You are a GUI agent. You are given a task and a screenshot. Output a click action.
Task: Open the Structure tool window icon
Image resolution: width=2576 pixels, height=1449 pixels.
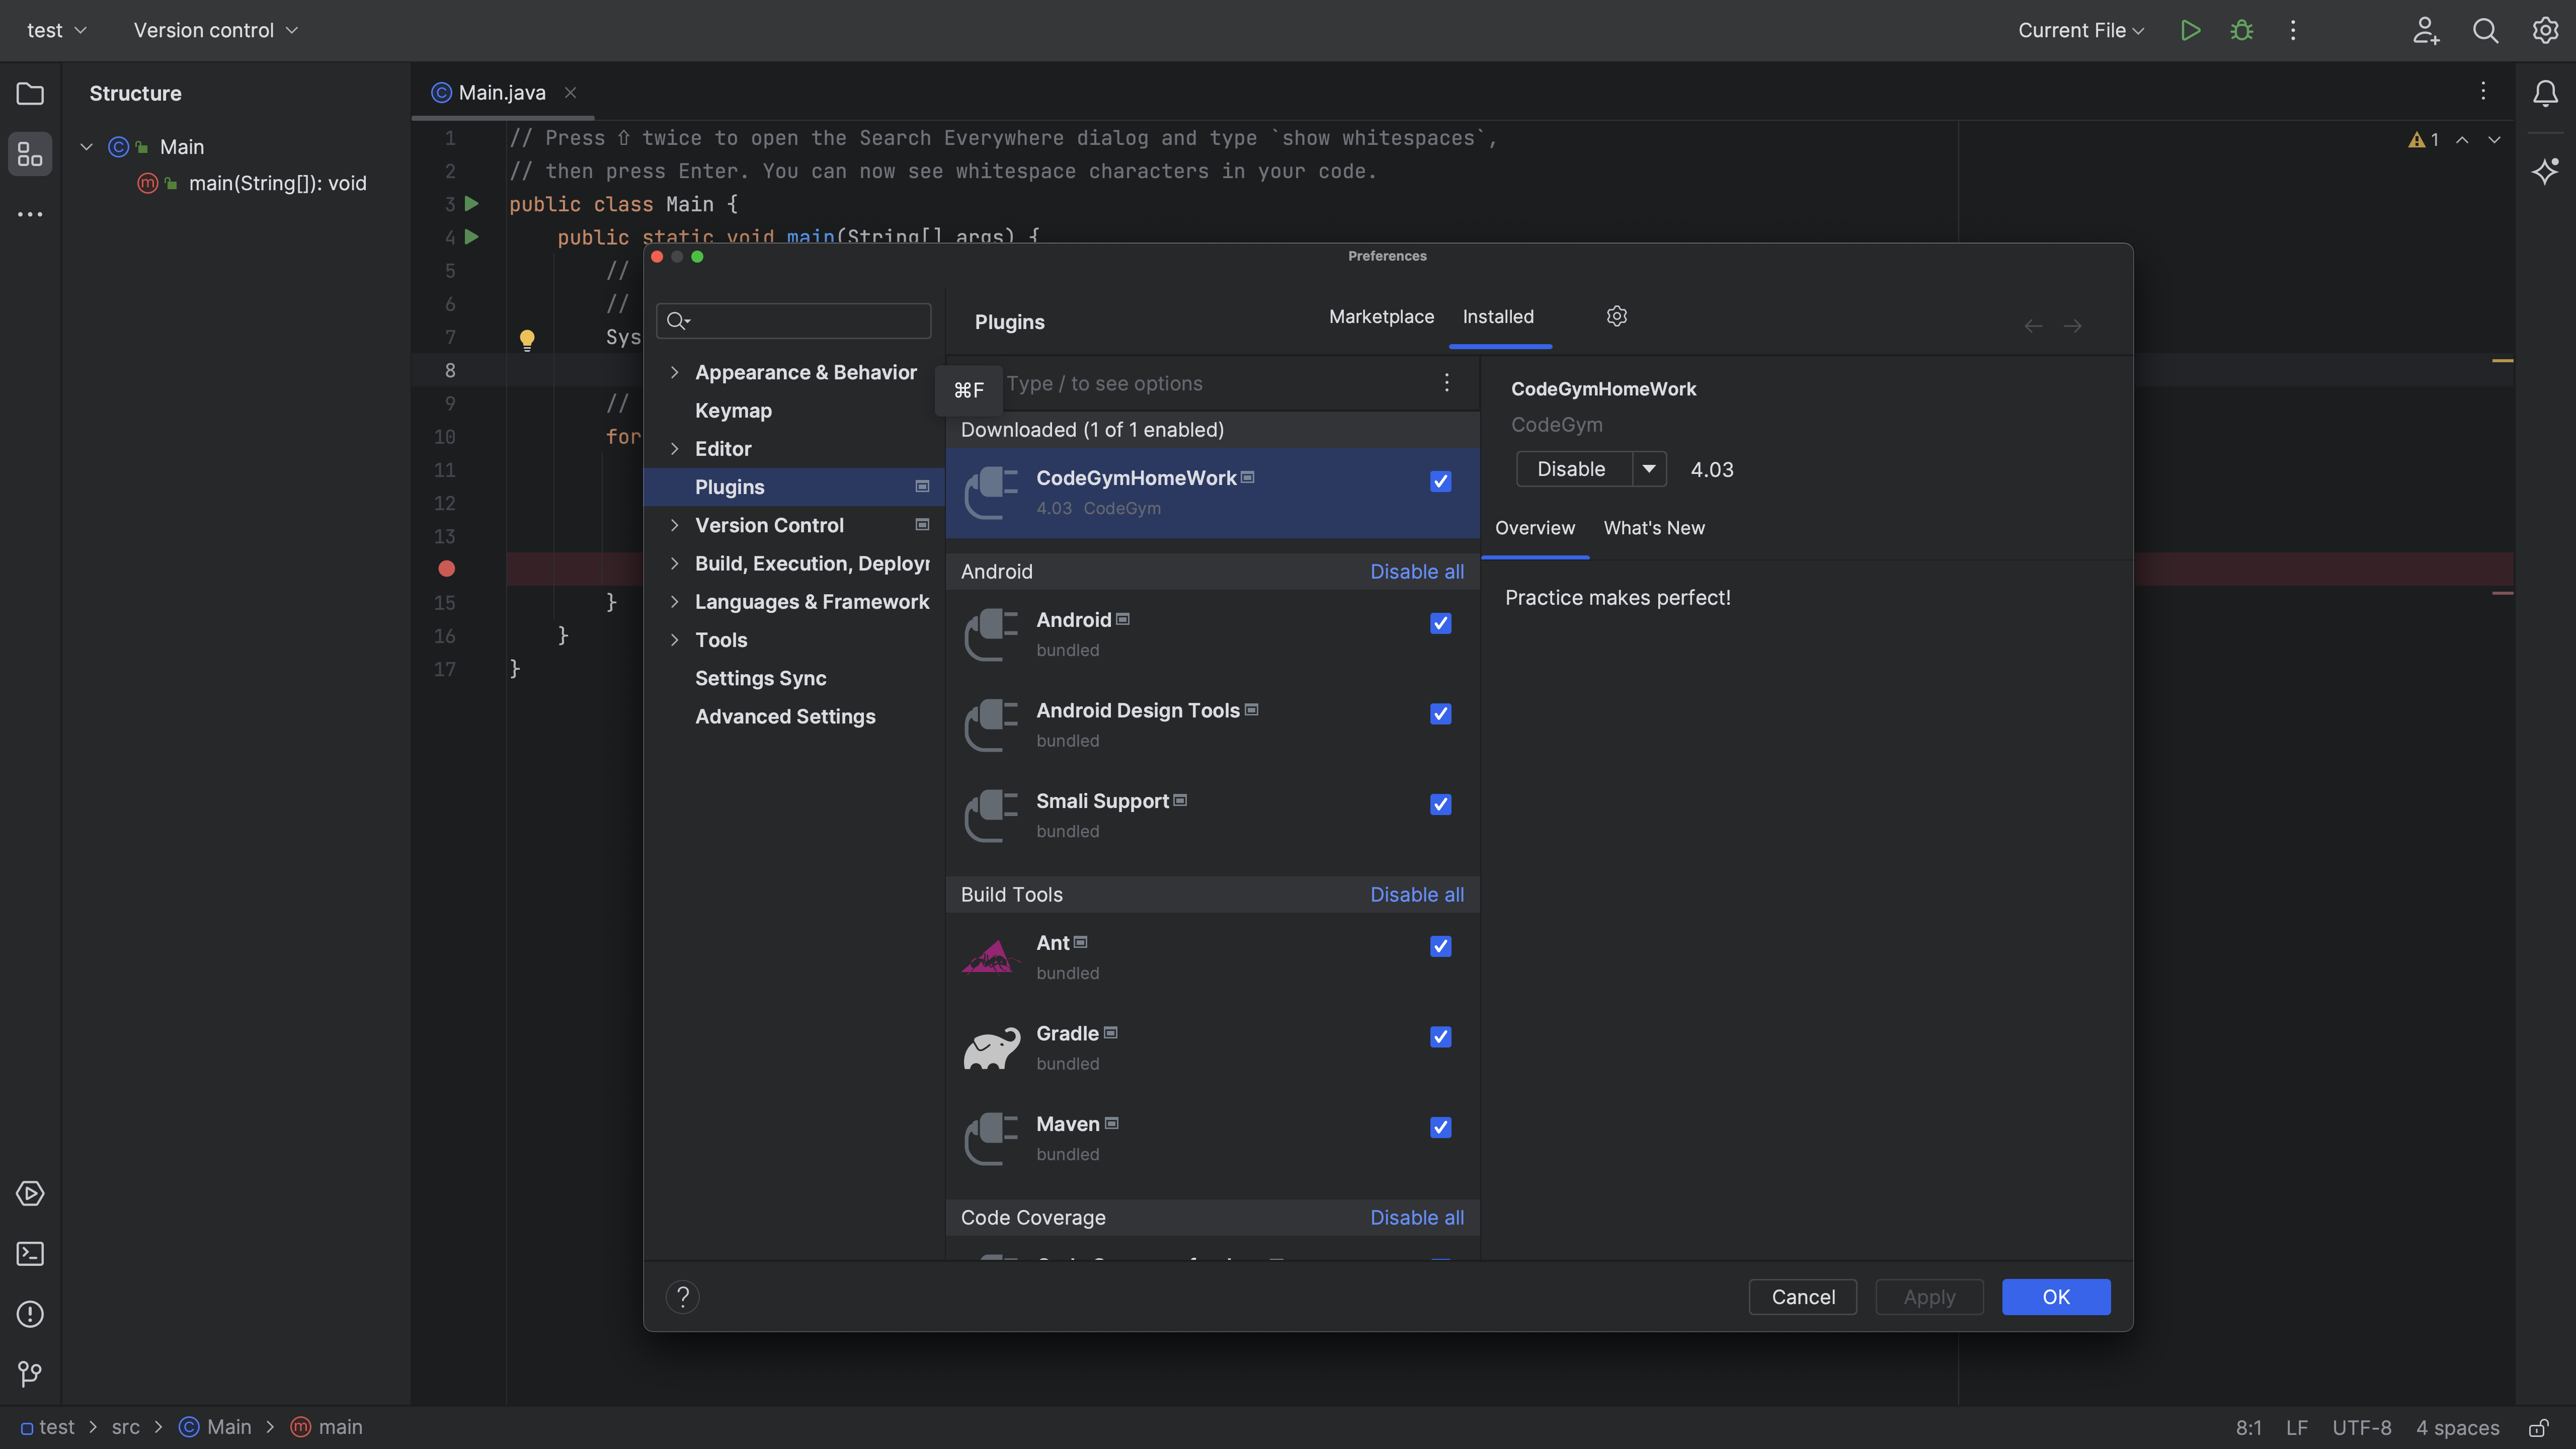[30, 155]
